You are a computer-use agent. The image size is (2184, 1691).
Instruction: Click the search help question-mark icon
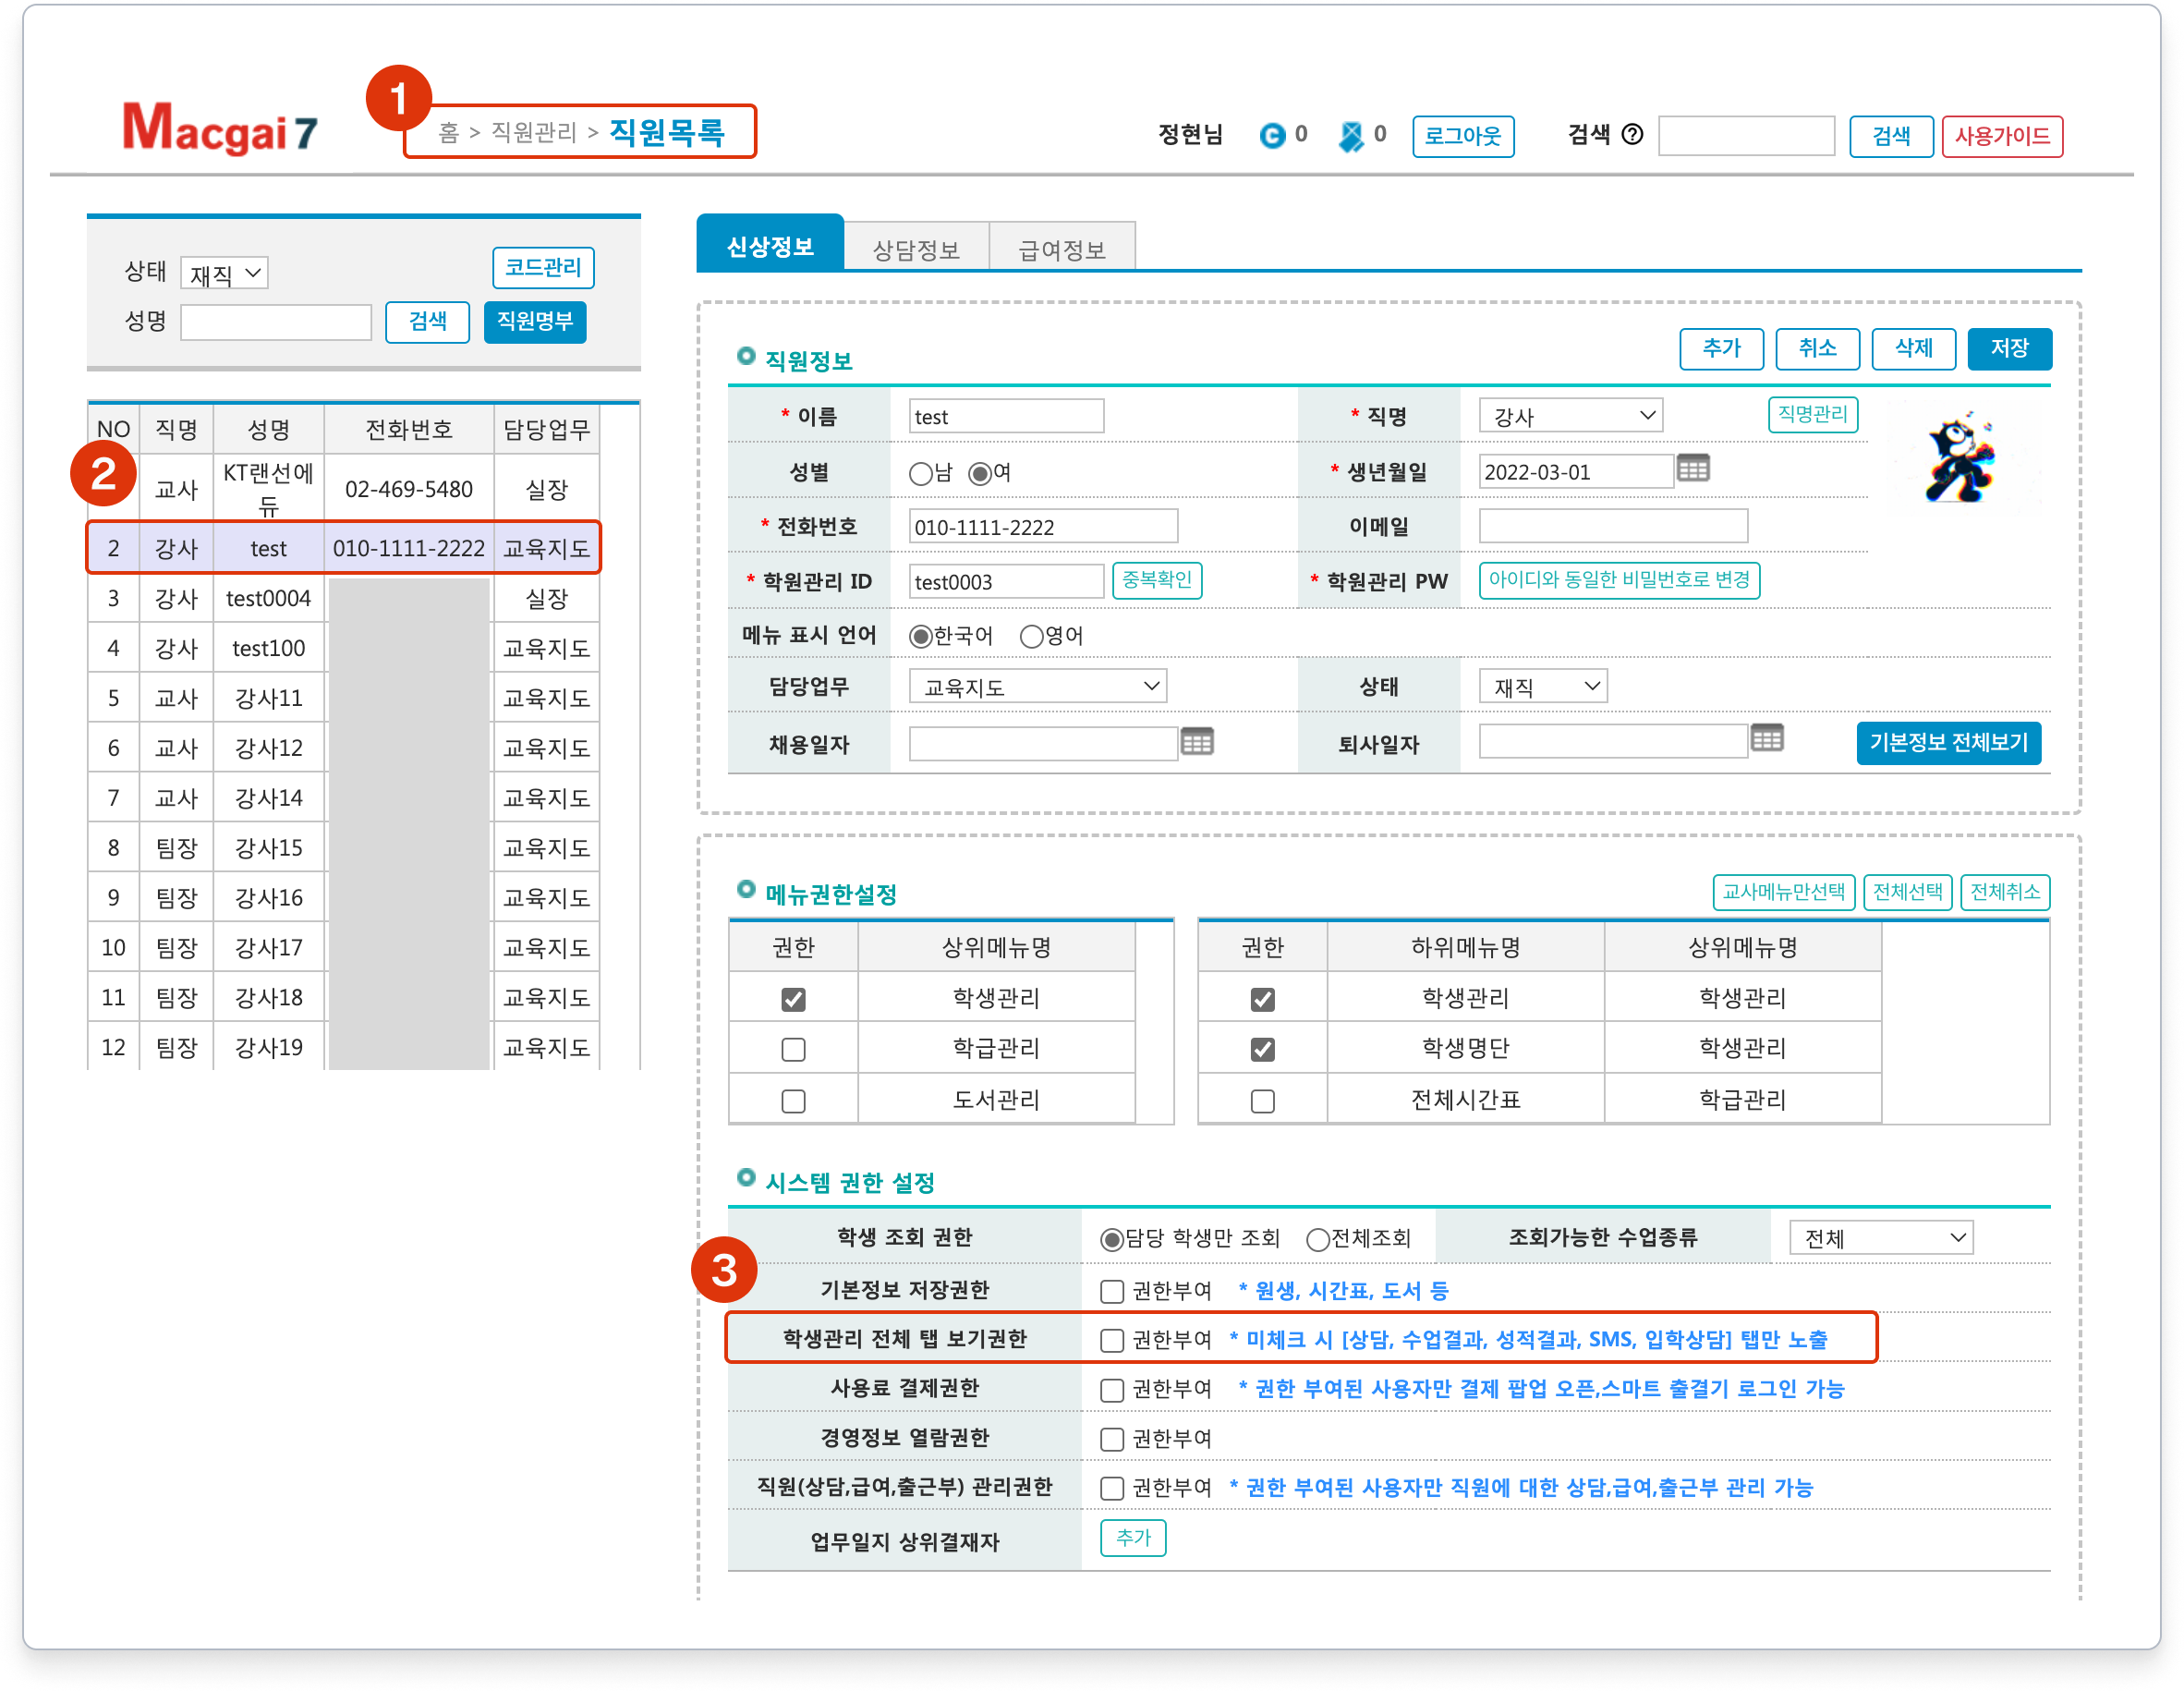(x=1631, y=134)
